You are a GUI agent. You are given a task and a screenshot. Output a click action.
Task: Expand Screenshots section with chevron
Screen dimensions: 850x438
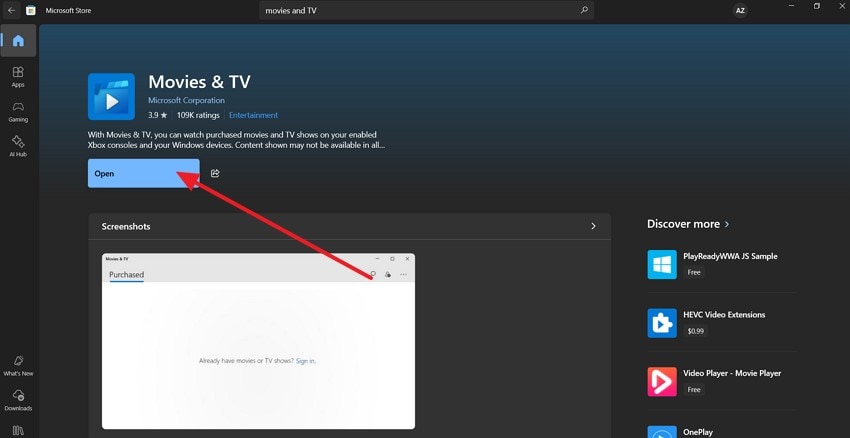593,226
